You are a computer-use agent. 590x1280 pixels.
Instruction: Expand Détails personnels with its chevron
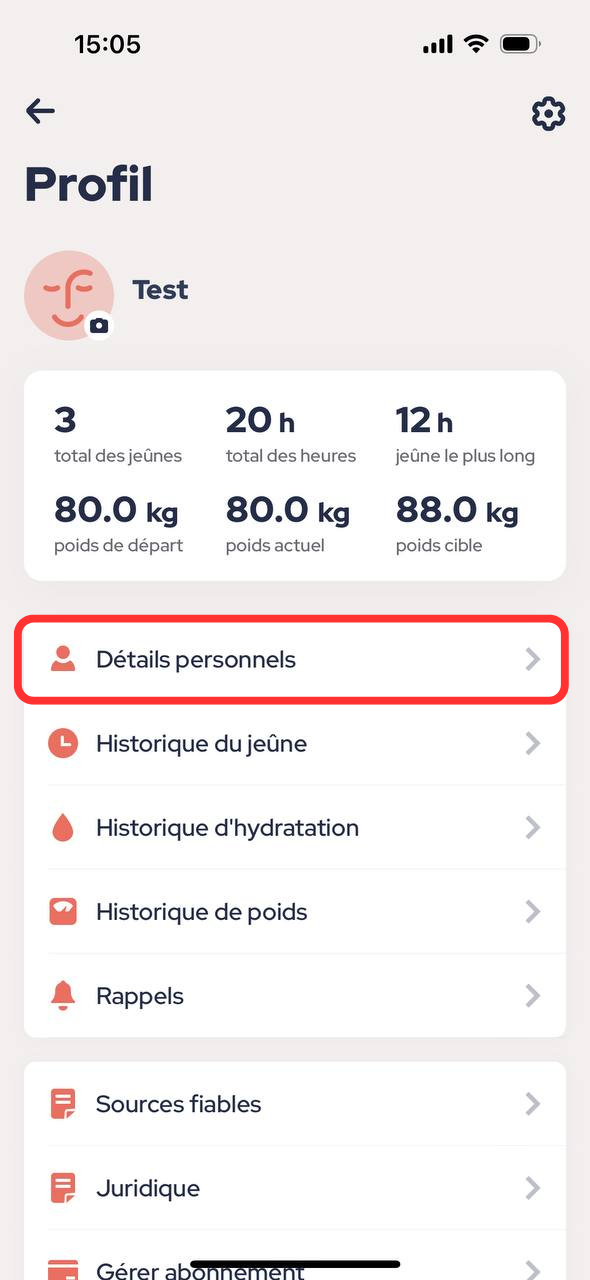(x=533, y=659)
